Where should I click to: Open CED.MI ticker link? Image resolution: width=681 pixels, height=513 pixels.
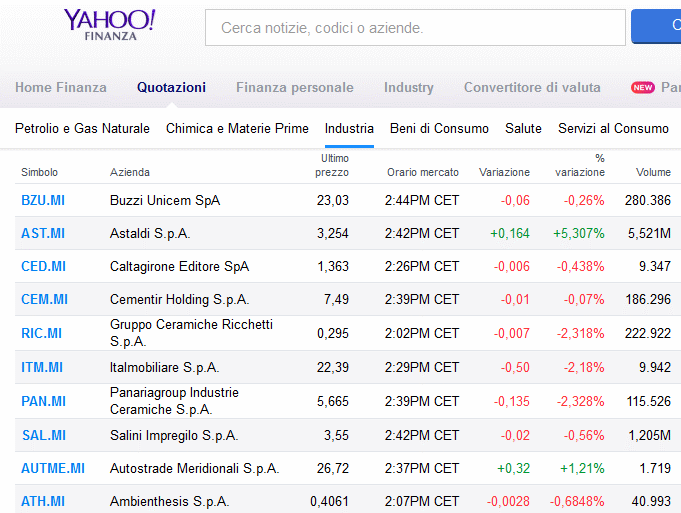(43, 266)
